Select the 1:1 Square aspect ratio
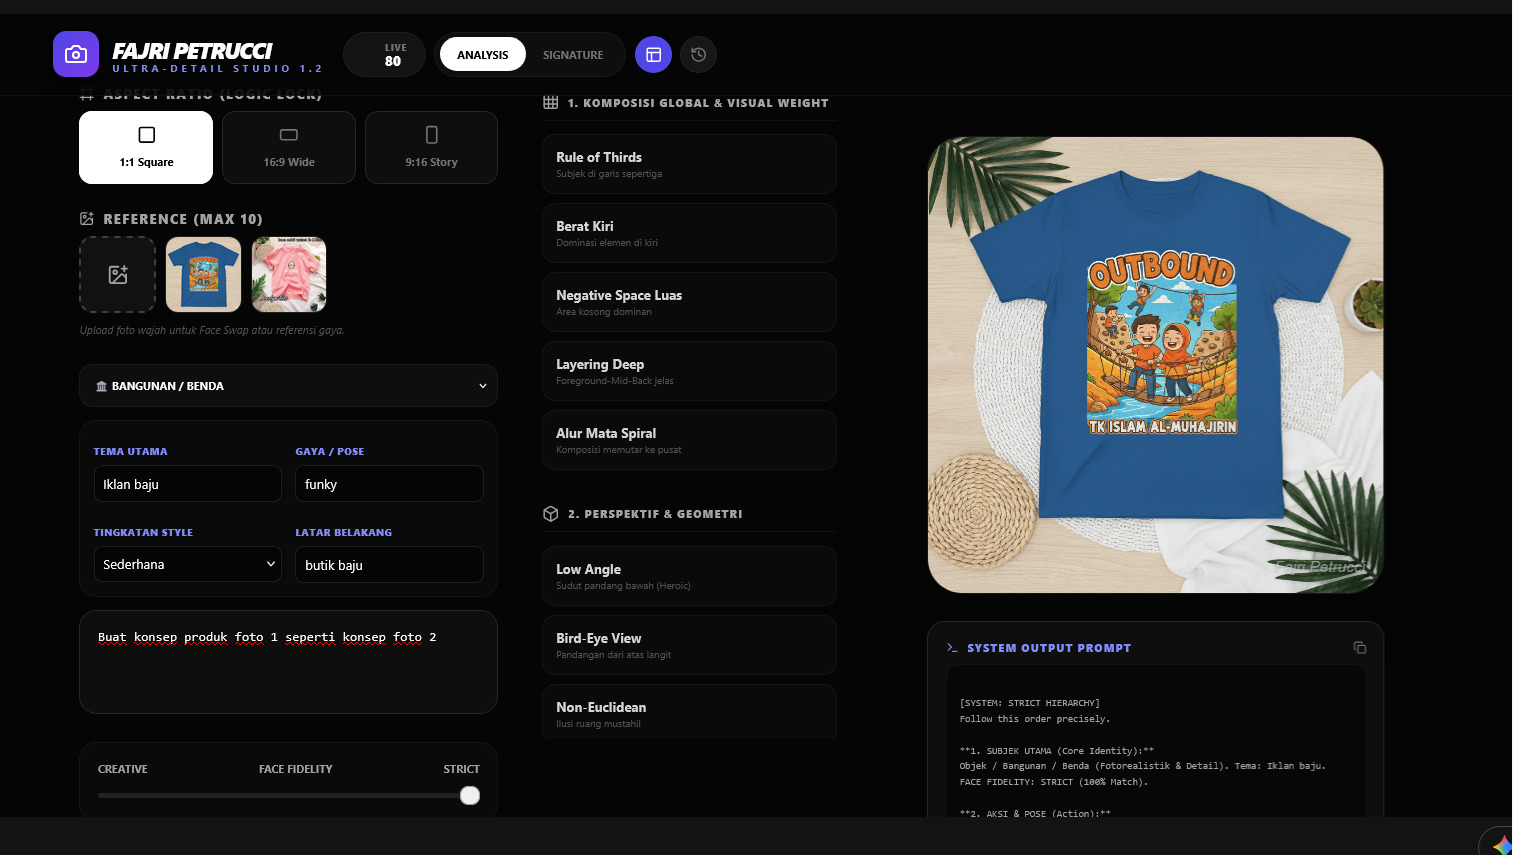 pos(146,148)
